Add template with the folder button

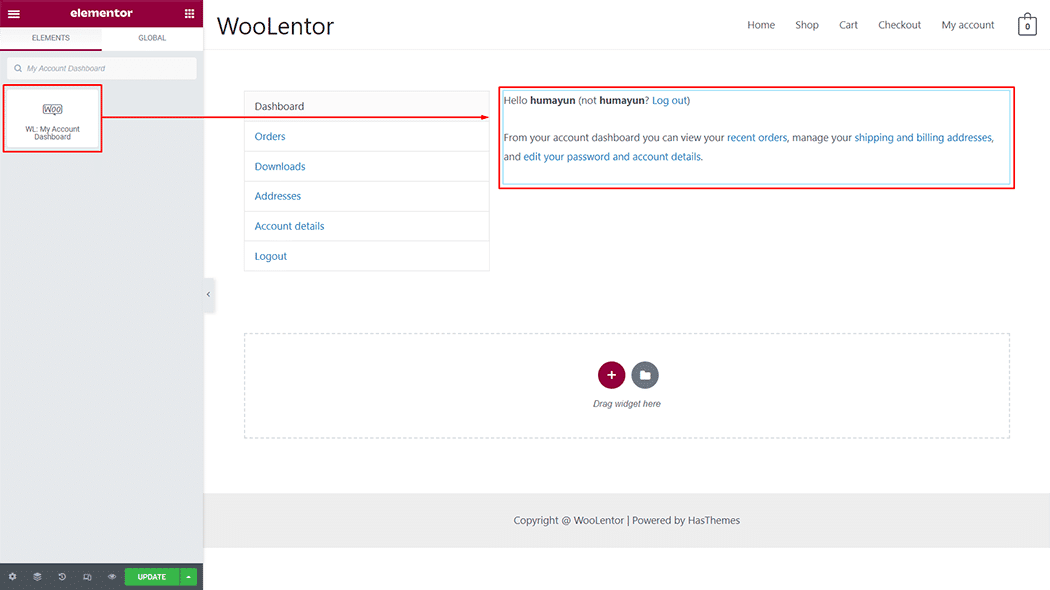pyautogui.click(x=645, y=375)
